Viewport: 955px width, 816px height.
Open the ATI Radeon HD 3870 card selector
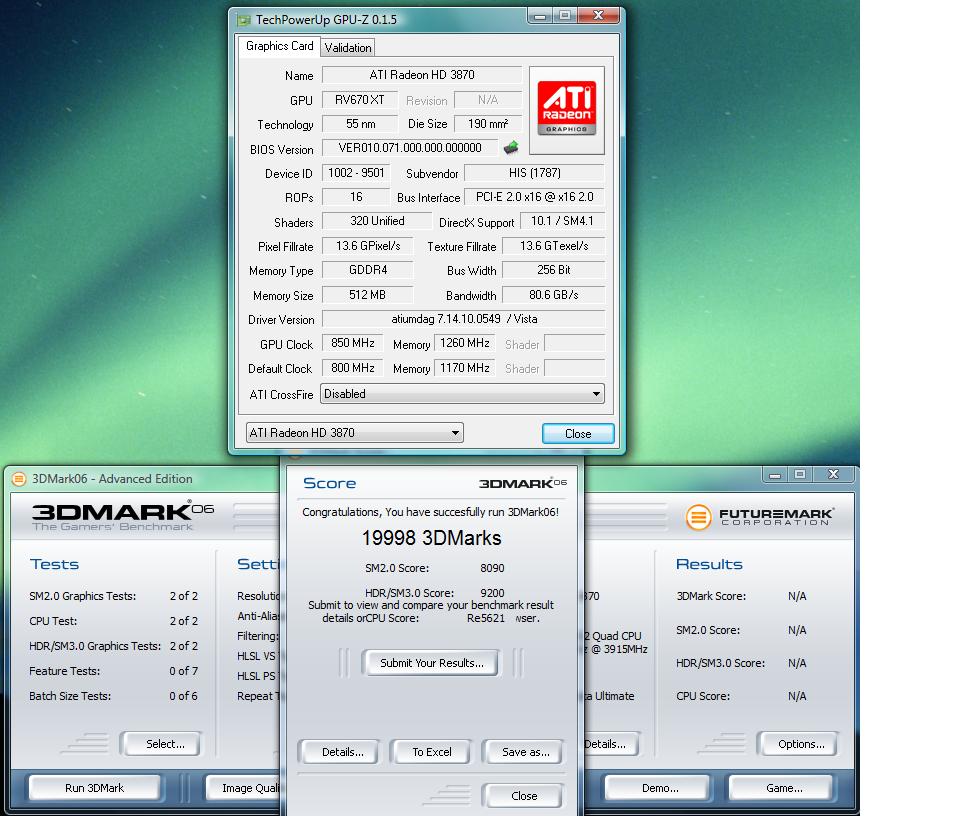pyautogui.click(x=354, y=433)
